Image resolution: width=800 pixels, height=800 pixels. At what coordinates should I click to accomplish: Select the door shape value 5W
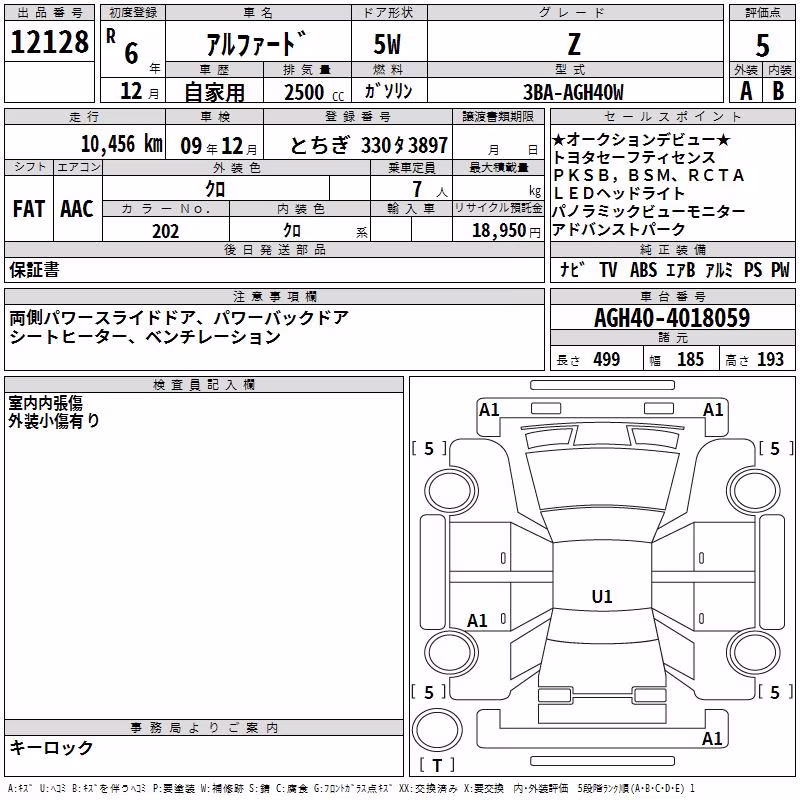pyautogui.click(x=387, y=44)
